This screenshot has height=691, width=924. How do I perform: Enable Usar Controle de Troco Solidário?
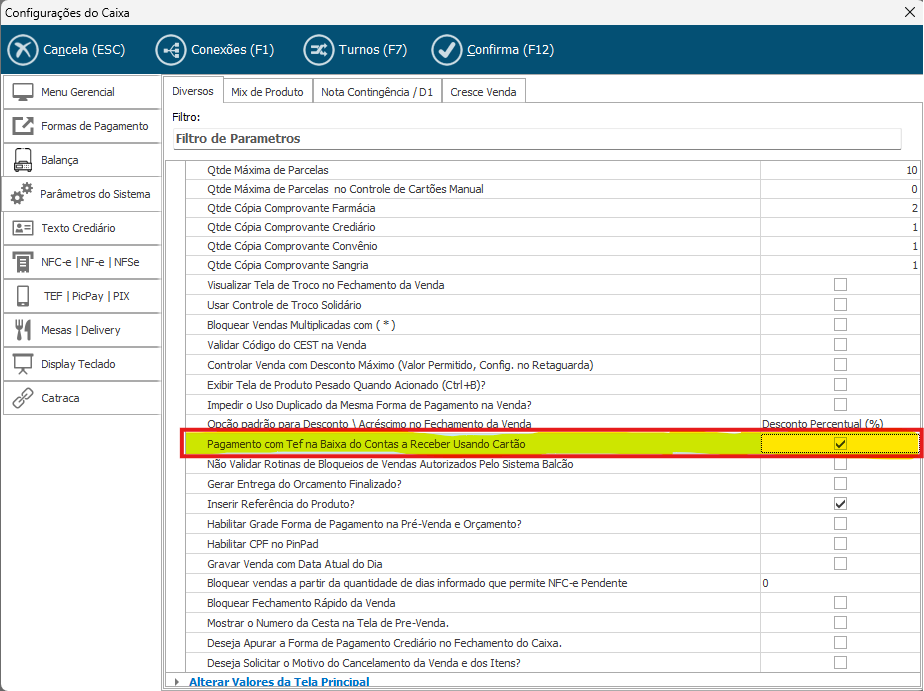[840, 305]
